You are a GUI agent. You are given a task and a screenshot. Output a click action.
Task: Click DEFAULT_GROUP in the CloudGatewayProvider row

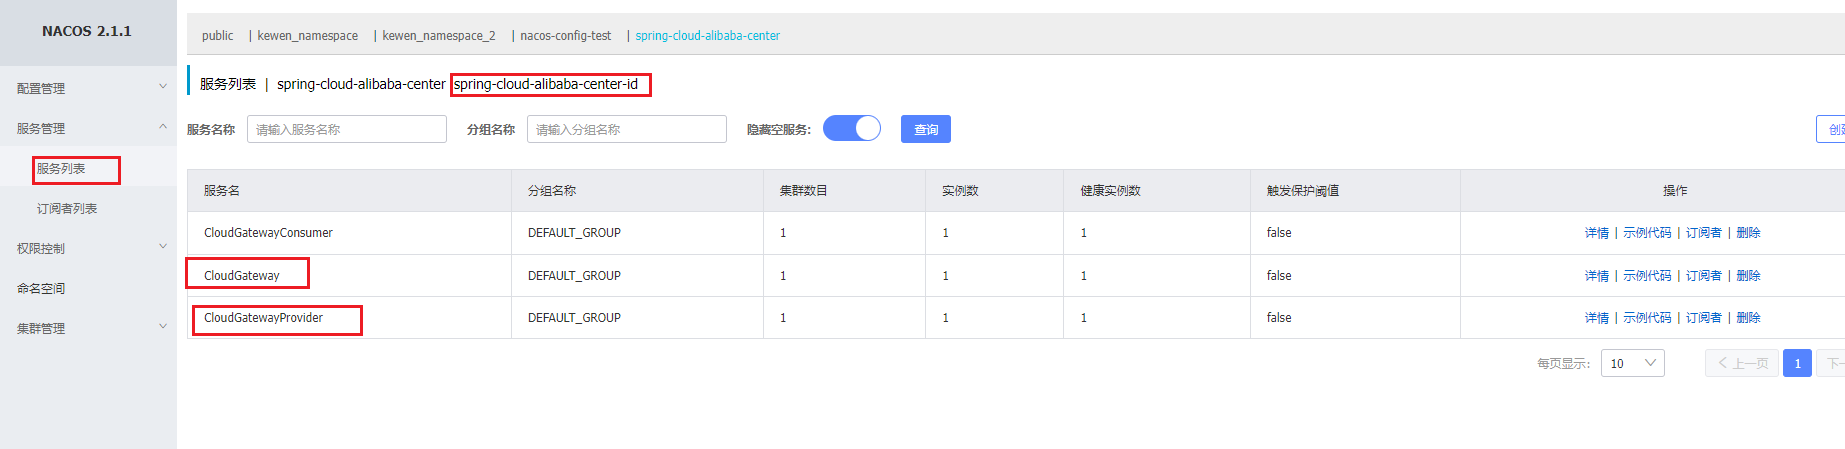(574, 318)
